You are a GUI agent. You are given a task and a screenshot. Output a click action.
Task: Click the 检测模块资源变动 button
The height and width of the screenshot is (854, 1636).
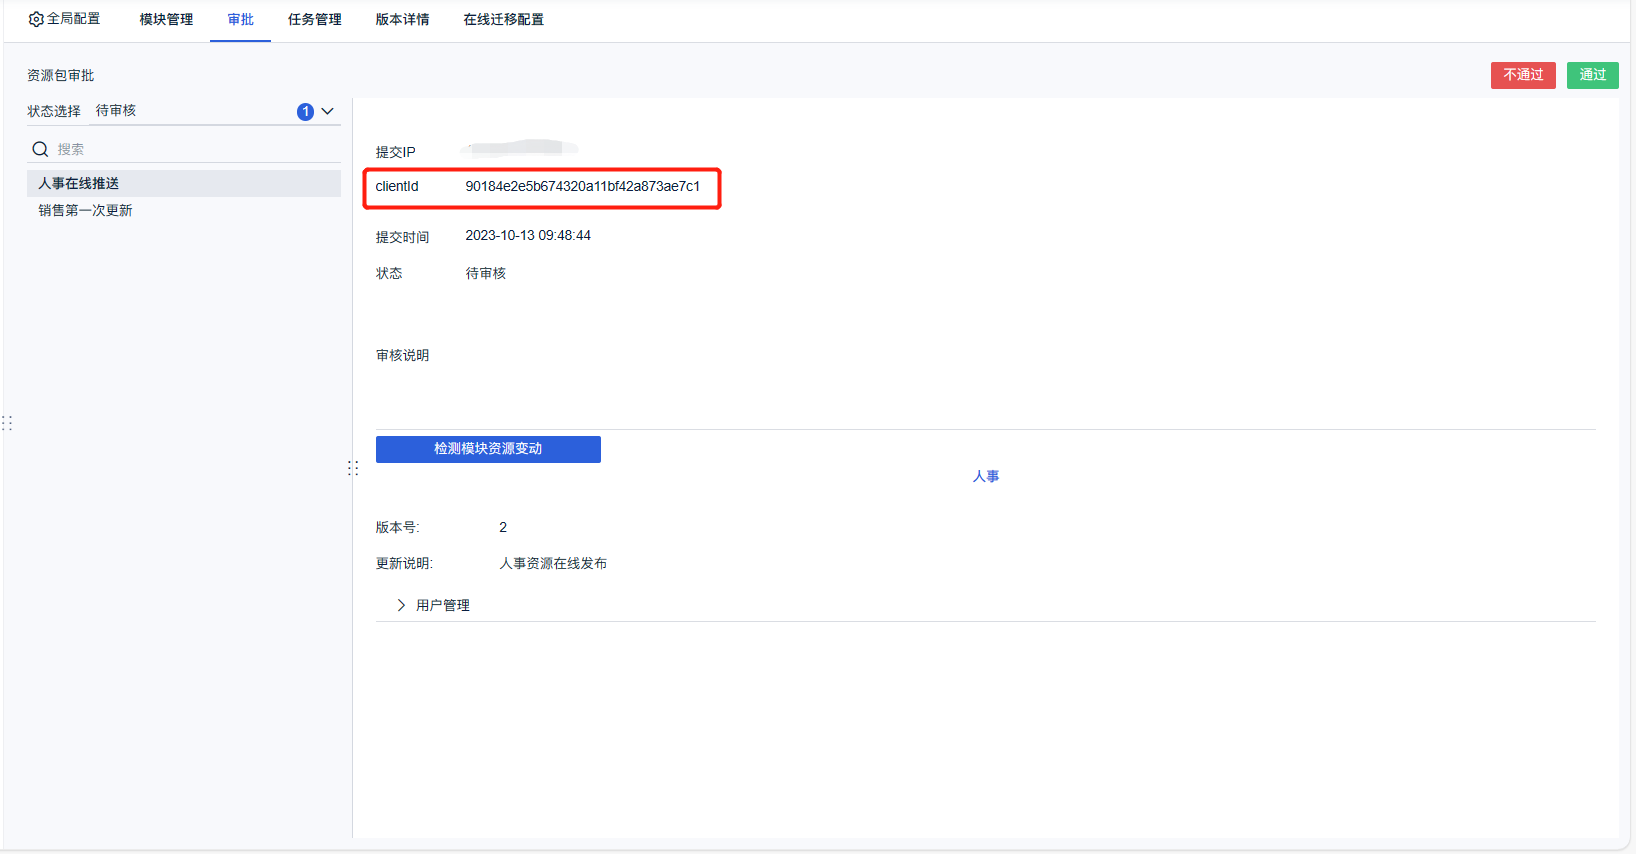pos(488,449)
